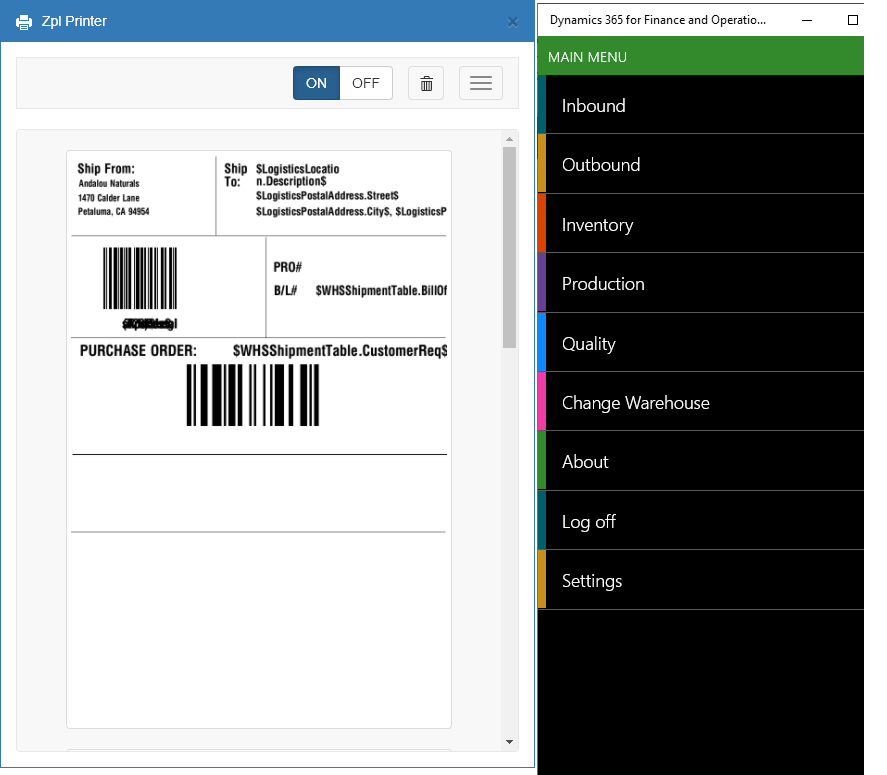
Task: Switch the printer toggle to OFF
Action: [366, 83]
